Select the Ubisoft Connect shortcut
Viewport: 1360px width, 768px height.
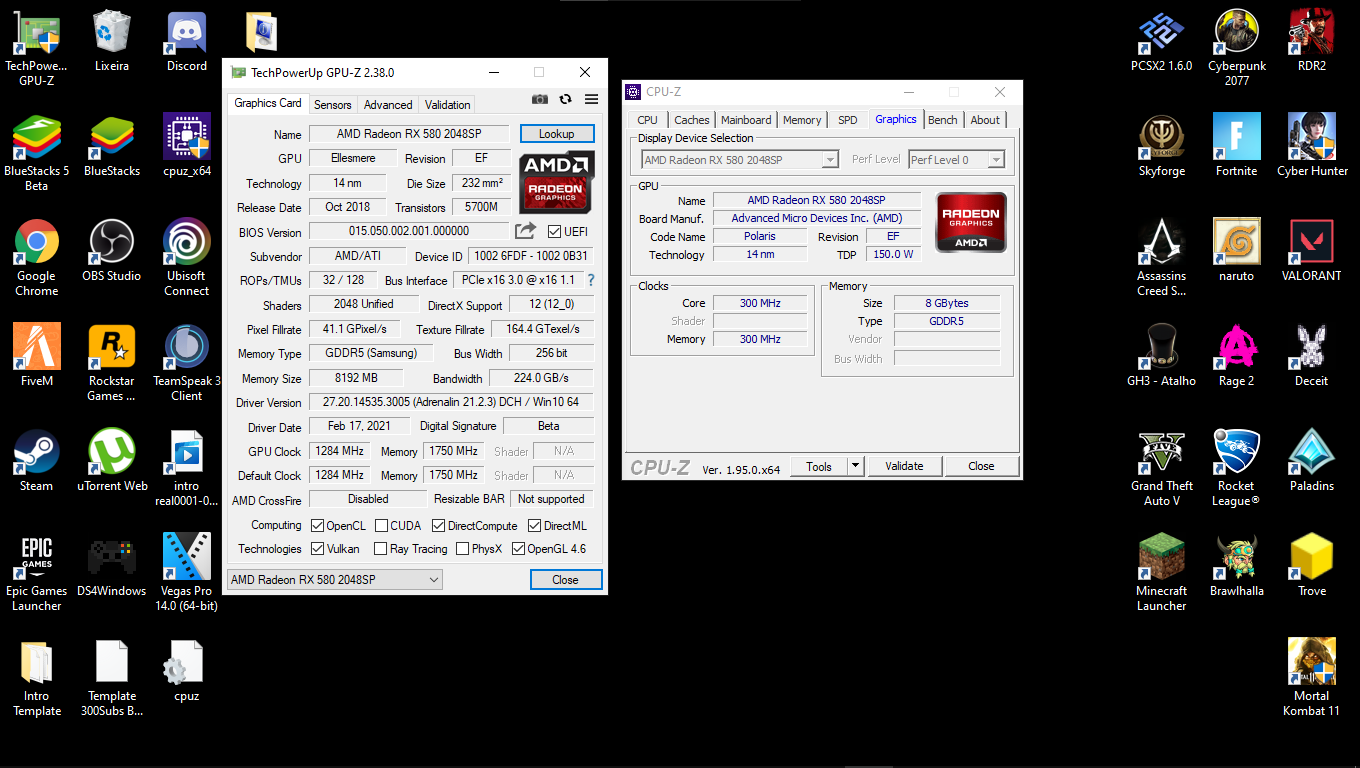click(x=187, y=258)
